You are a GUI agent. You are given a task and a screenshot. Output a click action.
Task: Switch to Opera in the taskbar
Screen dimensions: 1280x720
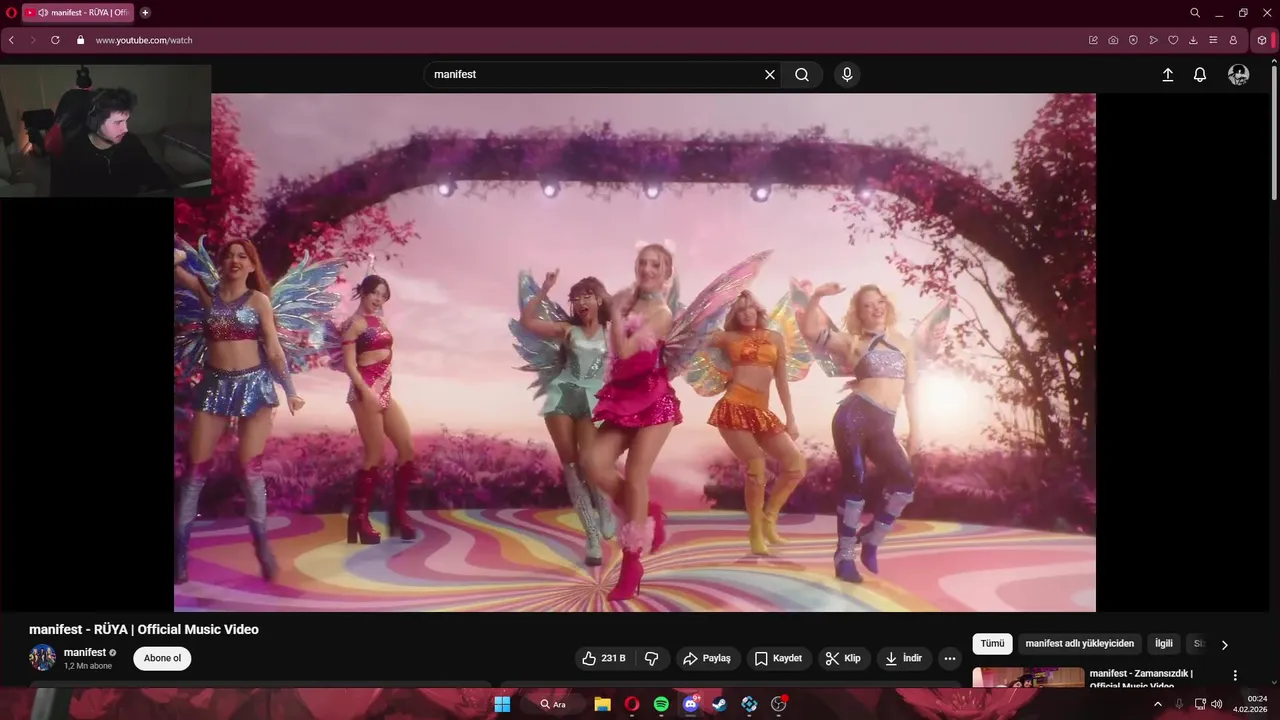pos(632,704)
